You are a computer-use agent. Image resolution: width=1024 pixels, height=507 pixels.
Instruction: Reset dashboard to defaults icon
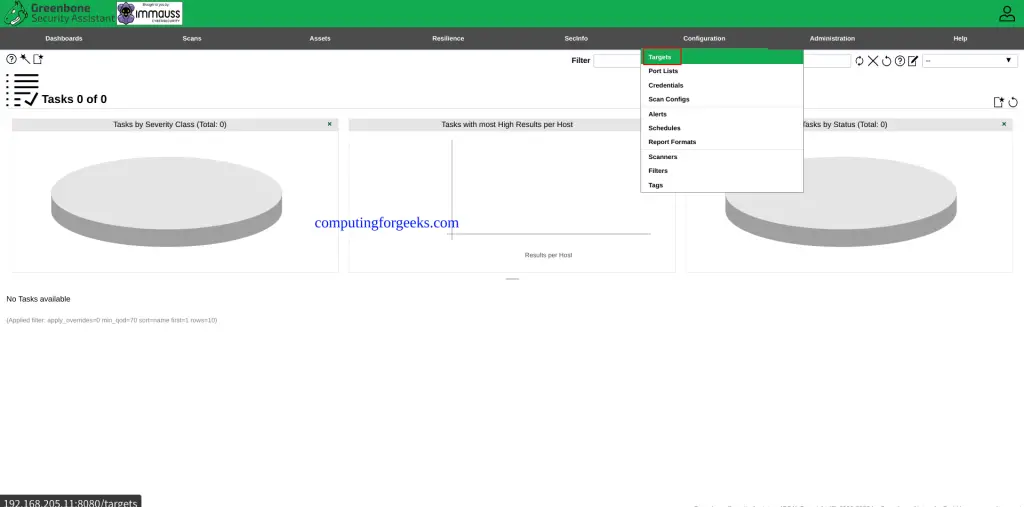1013,102
